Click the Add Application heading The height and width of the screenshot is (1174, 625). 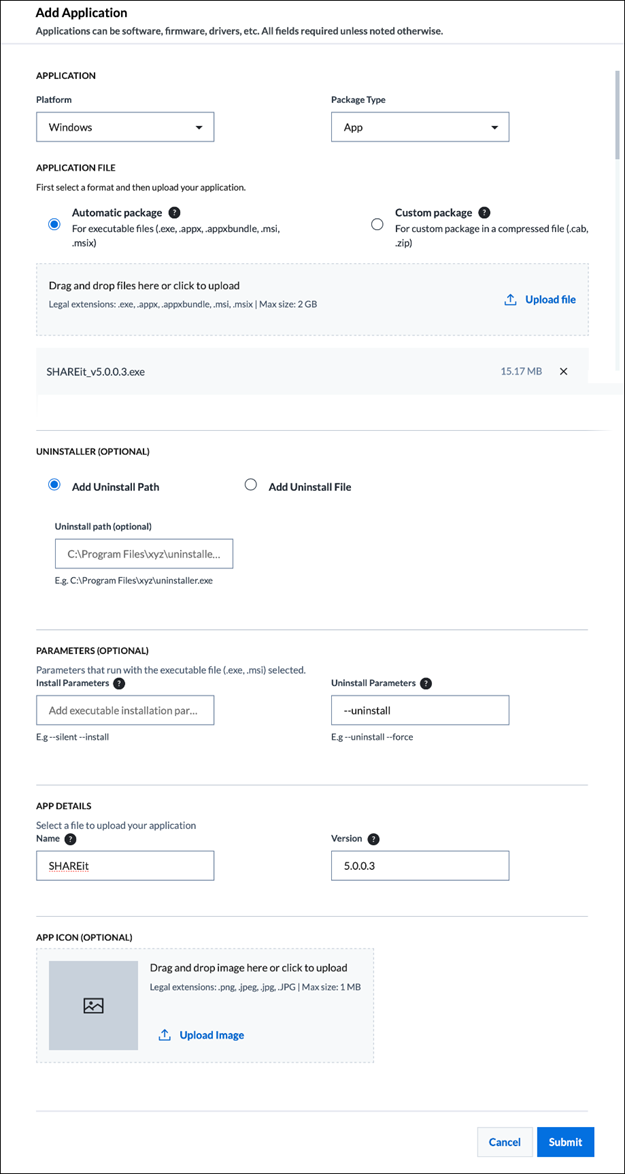[x=82, y=13]
